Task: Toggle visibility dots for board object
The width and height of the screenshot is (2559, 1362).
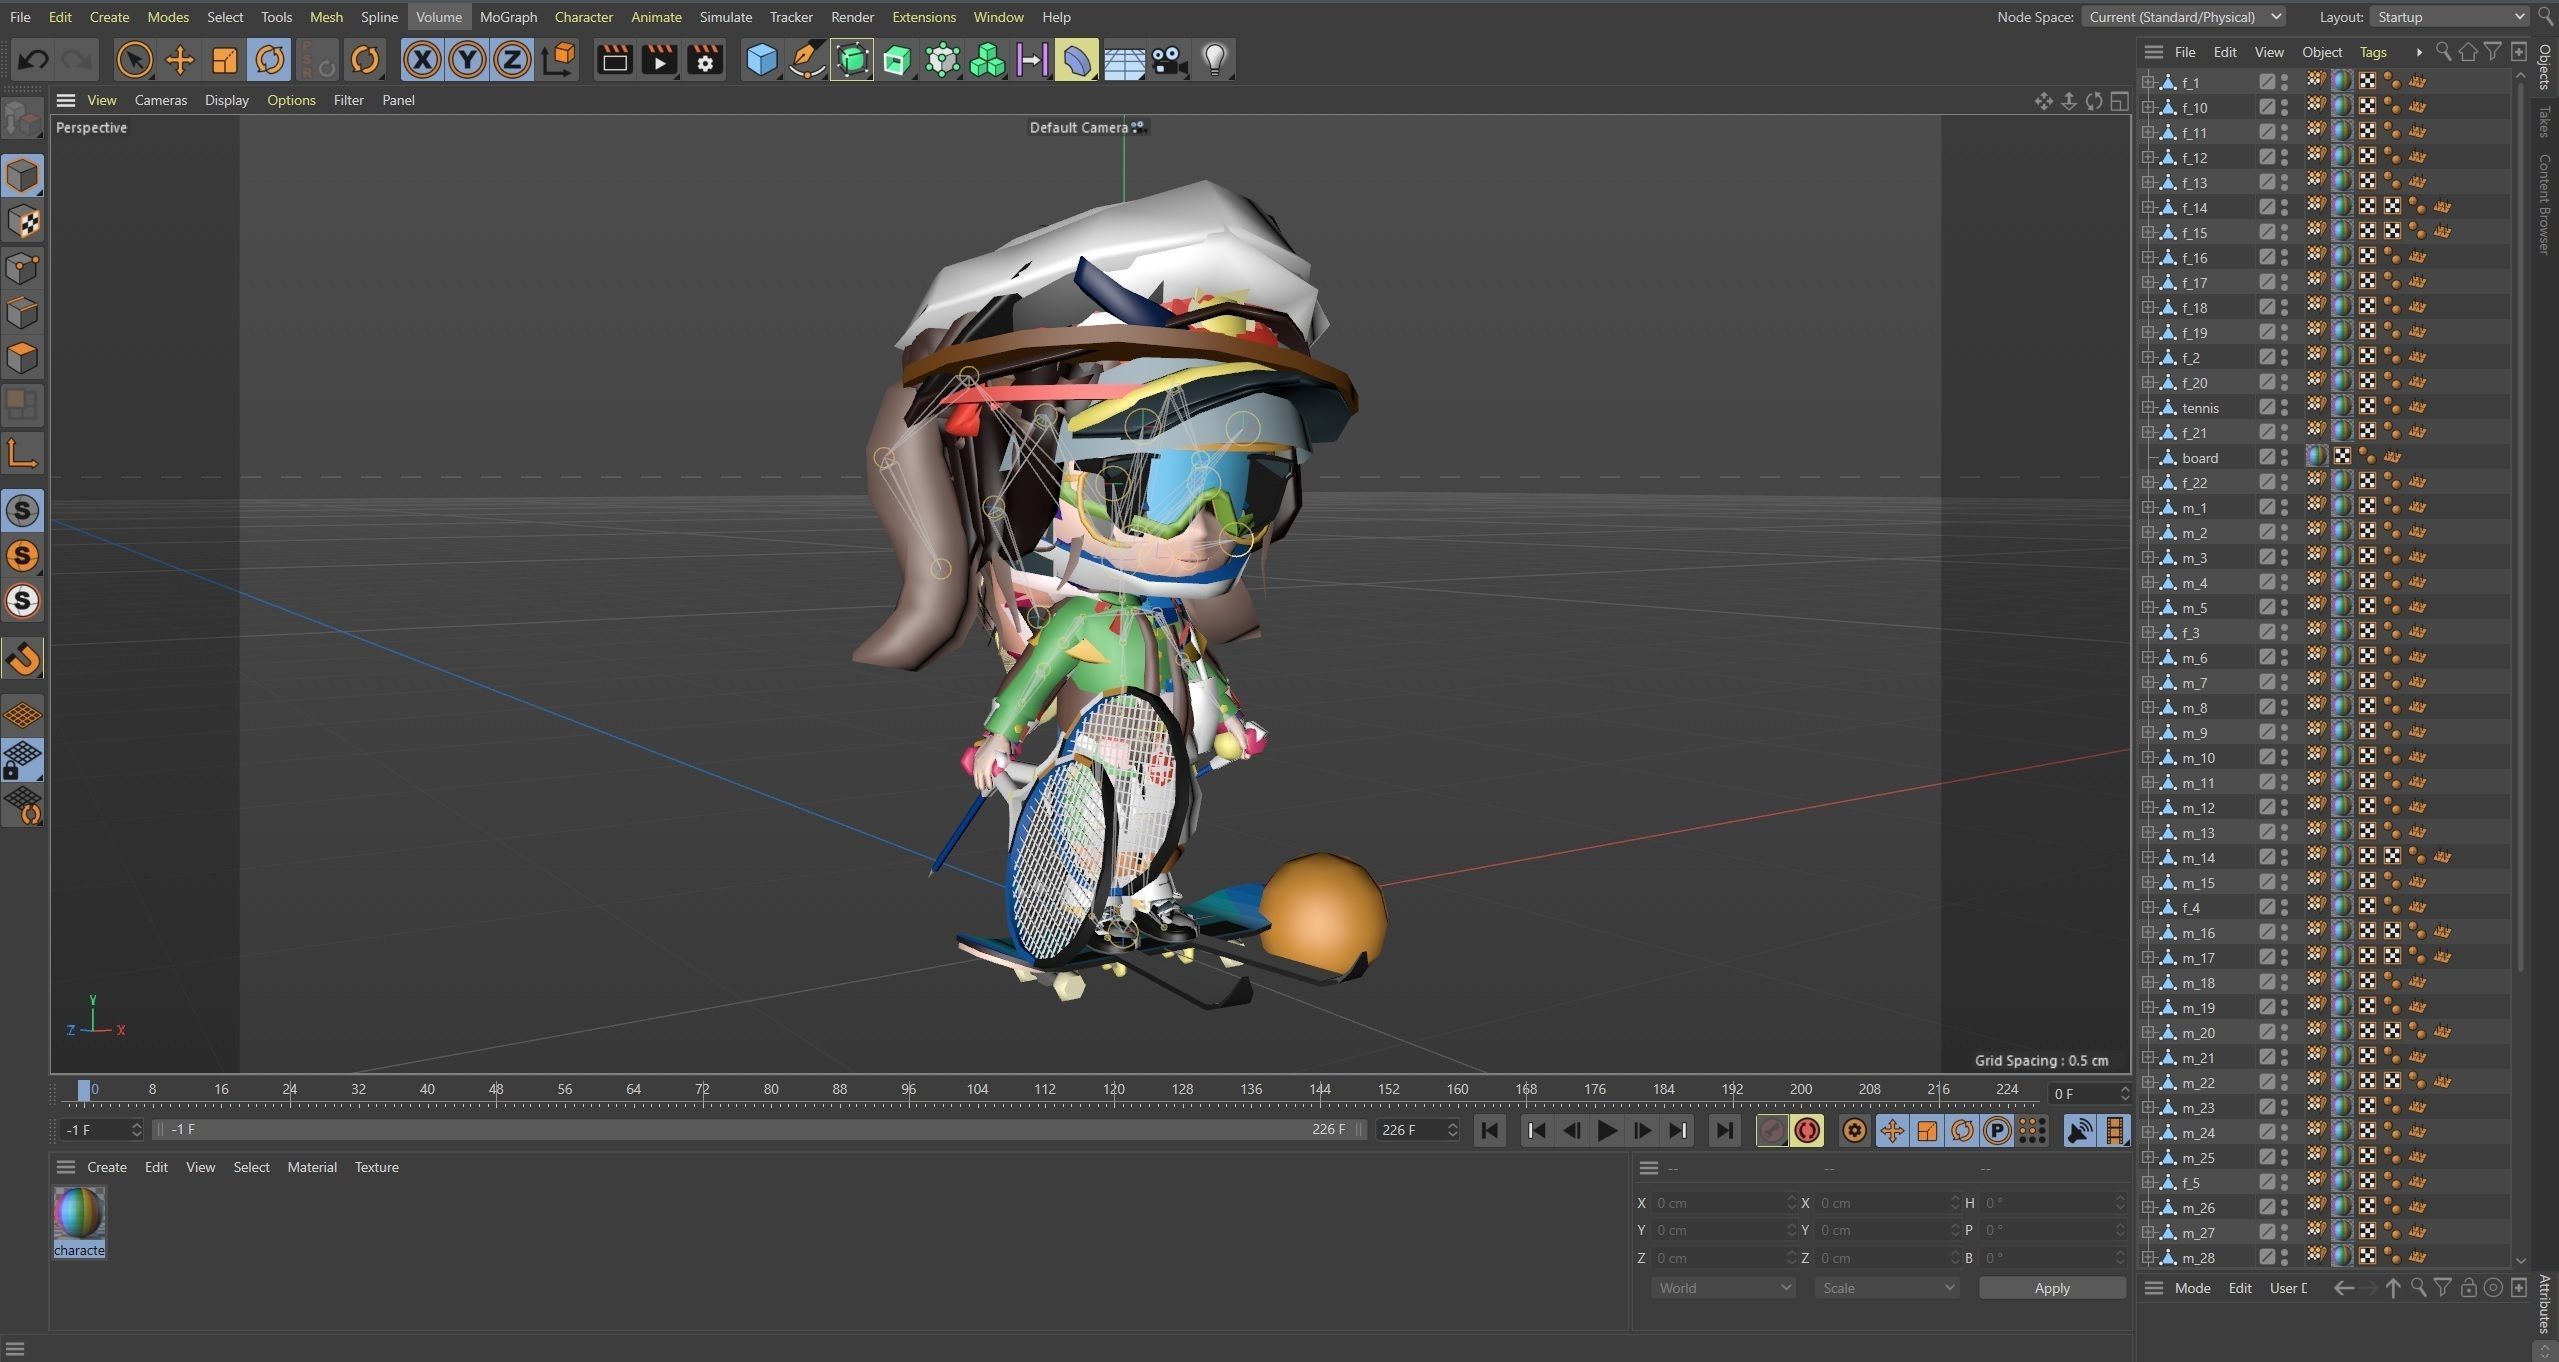Action: tap(2284, 457)
